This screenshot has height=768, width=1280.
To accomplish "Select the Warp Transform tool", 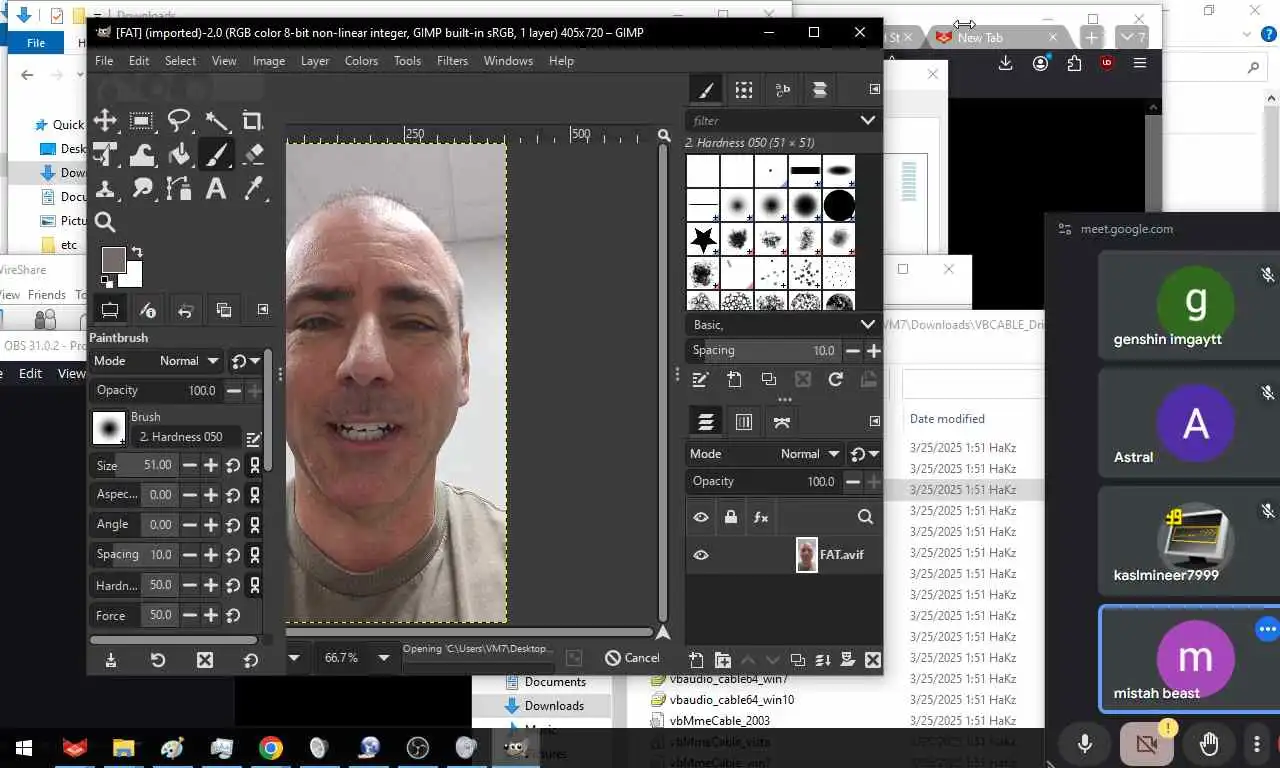I will 141,155.
